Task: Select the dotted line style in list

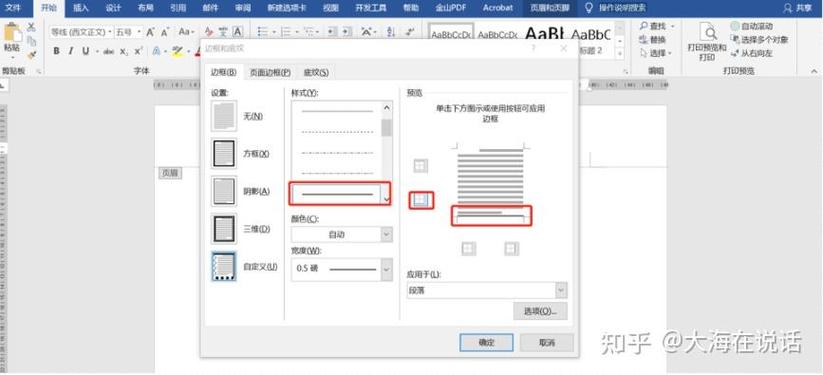Action: tap(337, 132)
